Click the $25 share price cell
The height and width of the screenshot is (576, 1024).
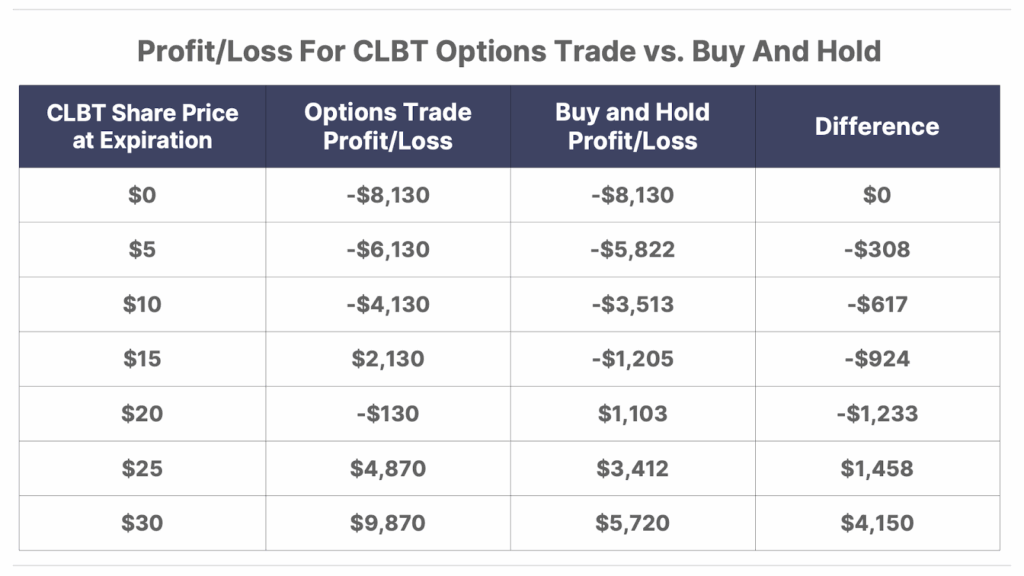pyautogui.click(x=142, y=468)
